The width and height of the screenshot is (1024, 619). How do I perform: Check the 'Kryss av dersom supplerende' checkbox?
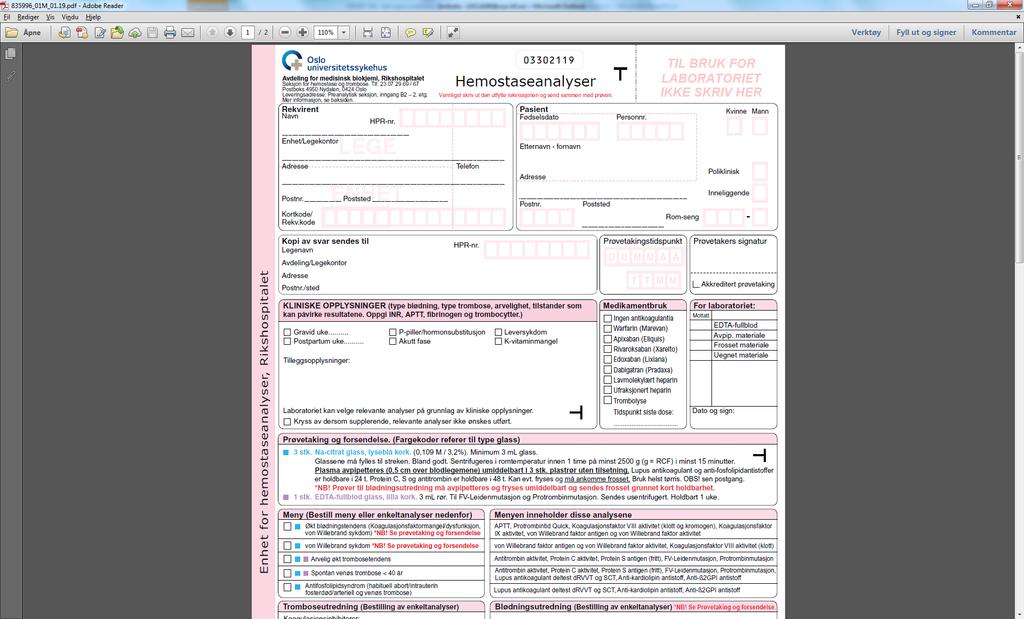287,422
